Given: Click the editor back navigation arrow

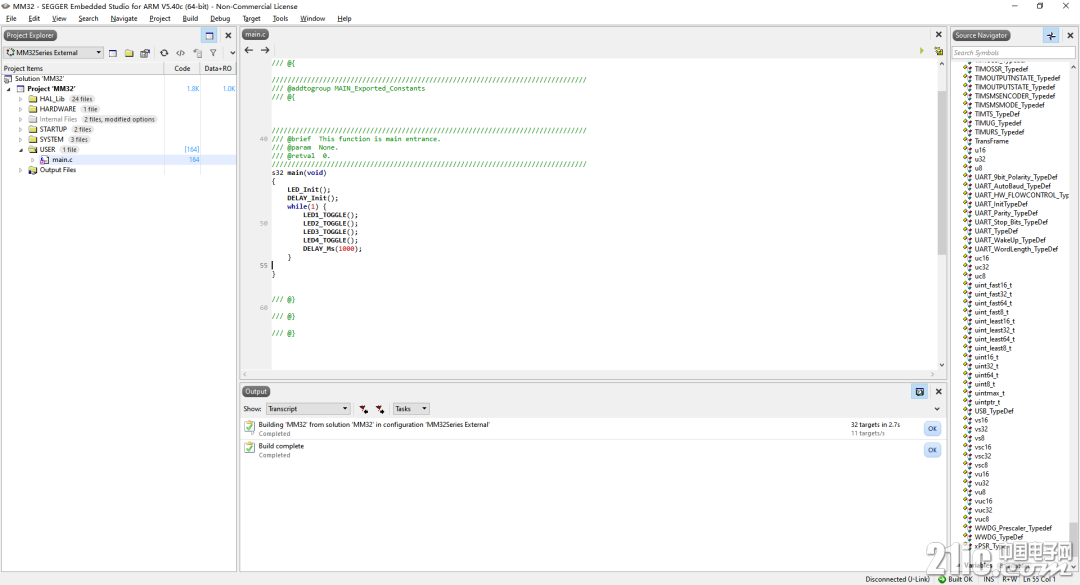Looking at the screenshot, I should (x=249, y=50).
